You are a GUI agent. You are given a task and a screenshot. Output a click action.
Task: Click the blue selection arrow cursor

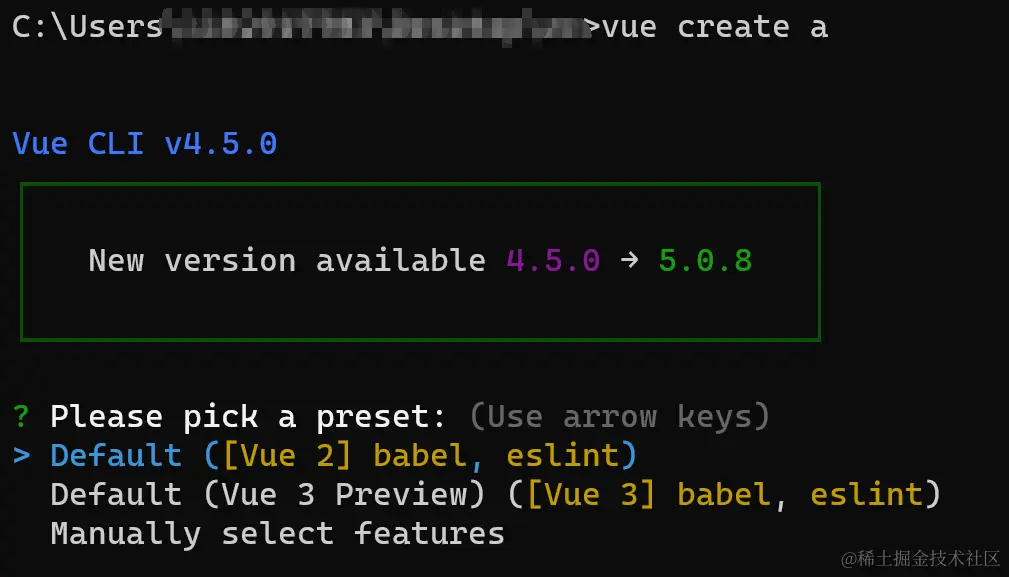pyautogui.click(x=22, y=456)
